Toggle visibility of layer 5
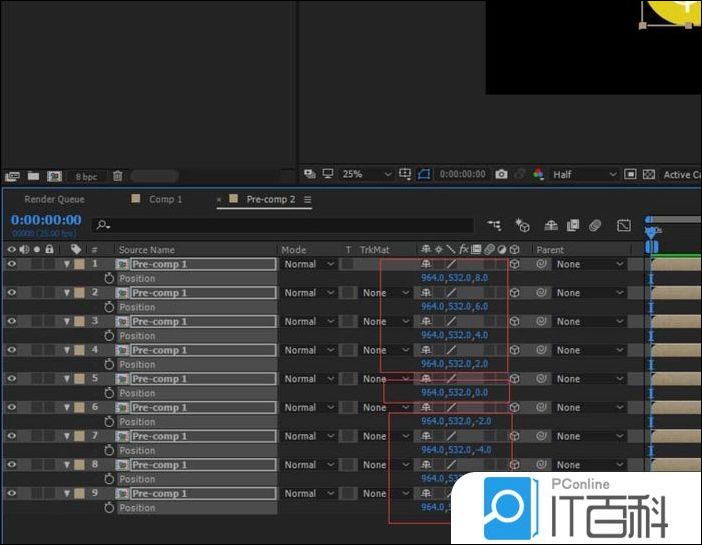The width and height of the screenshot is (702, 545). (12, 378)
